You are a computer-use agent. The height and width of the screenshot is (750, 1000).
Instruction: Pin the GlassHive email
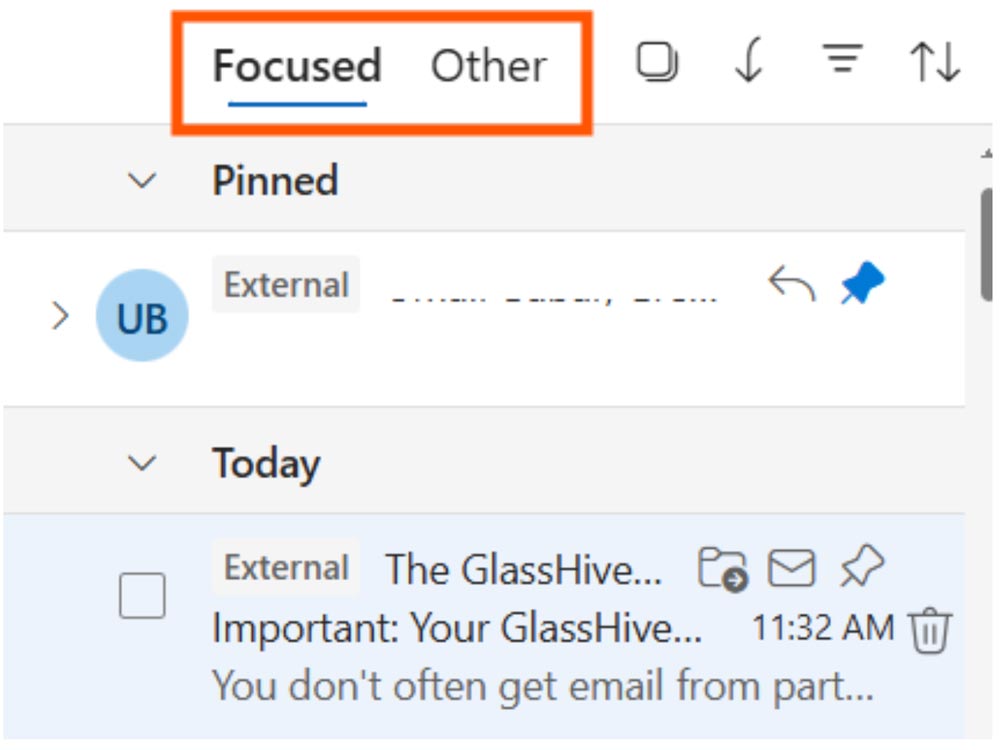pyautogui.click(x=862, y=570)
